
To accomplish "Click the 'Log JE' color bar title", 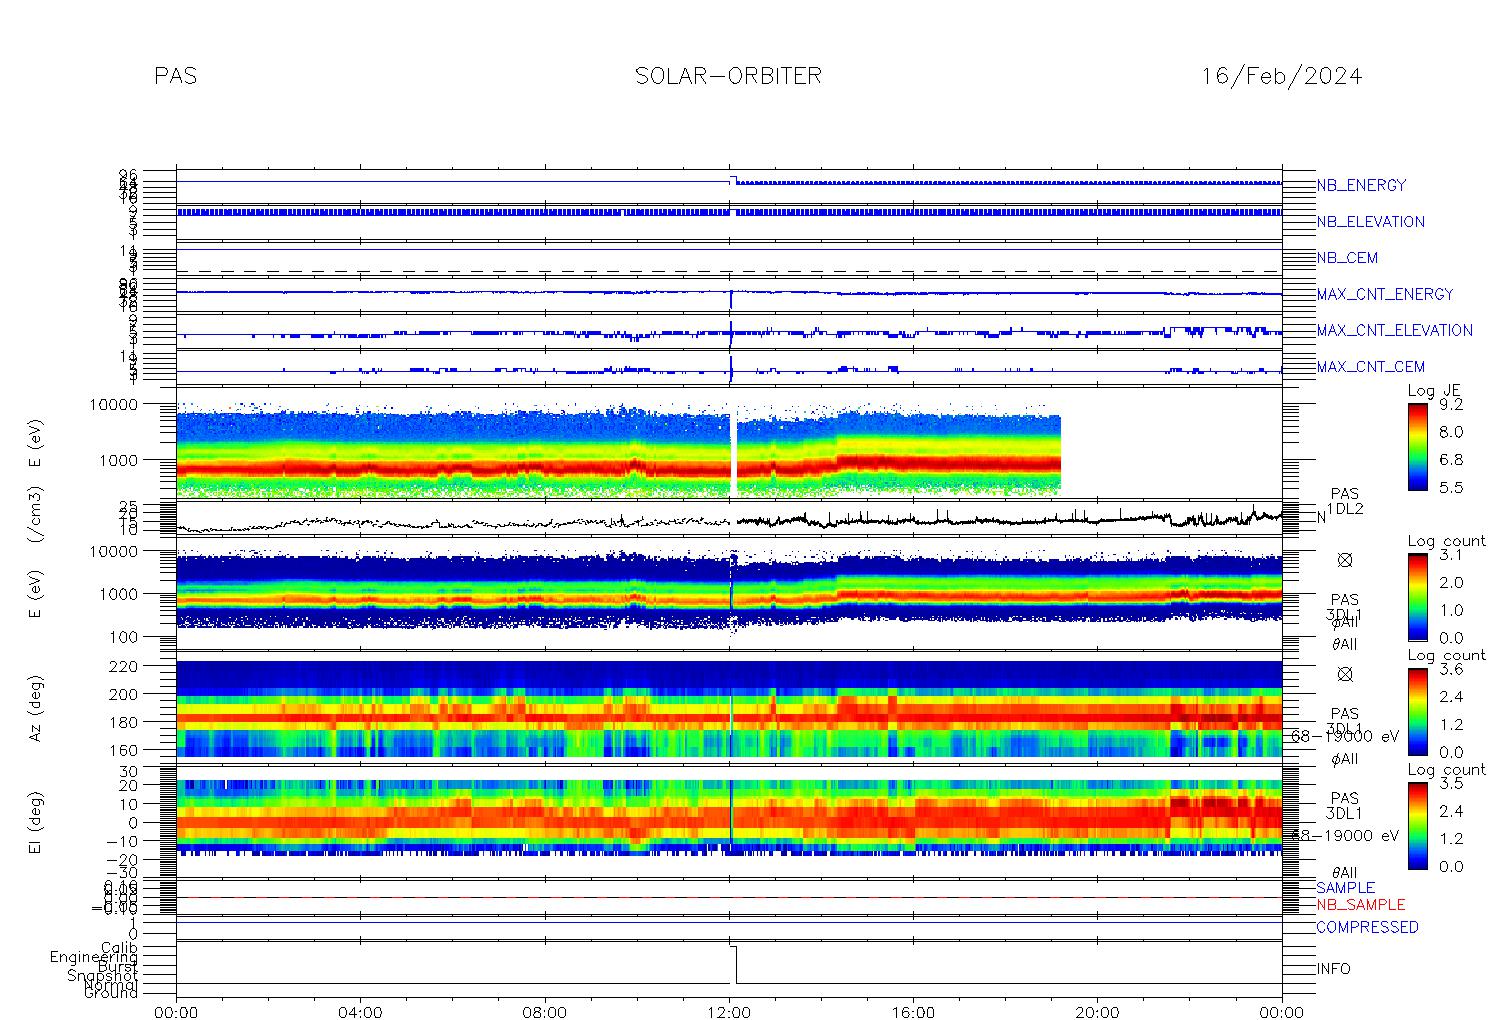I will pyautogui.click(x=1434, y=391).
